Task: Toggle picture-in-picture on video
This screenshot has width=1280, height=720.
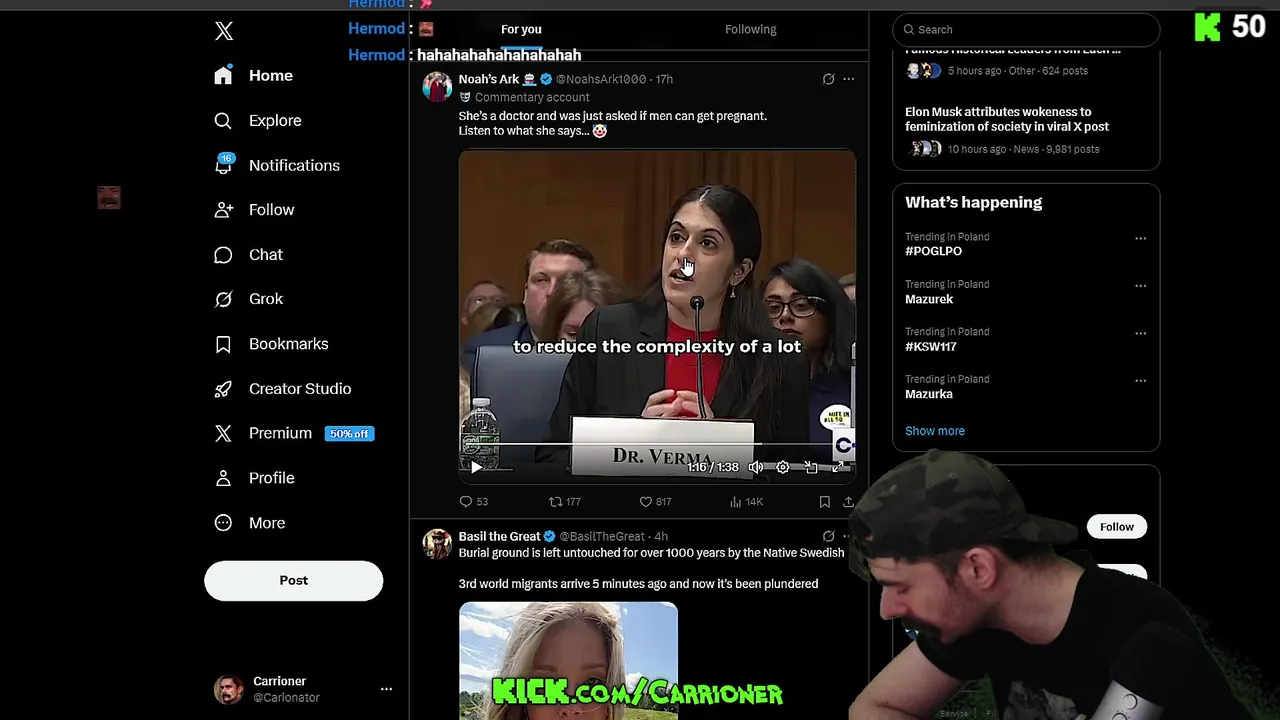Action: pos(811,467)
